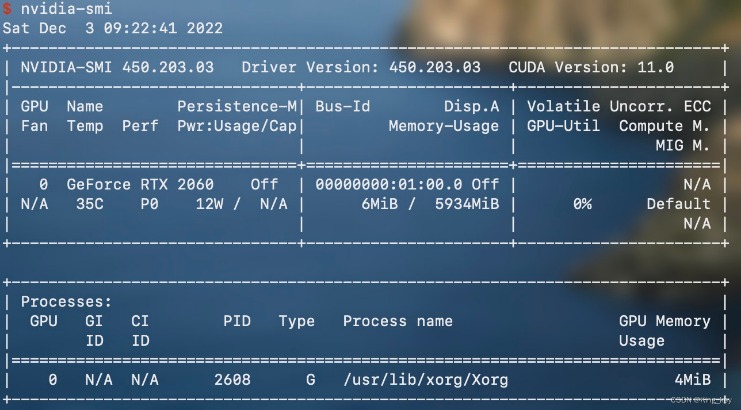This screenshot has width=741, height=410.
Task: Click the Memory-Usage column header
Action: tap(444, 126)
